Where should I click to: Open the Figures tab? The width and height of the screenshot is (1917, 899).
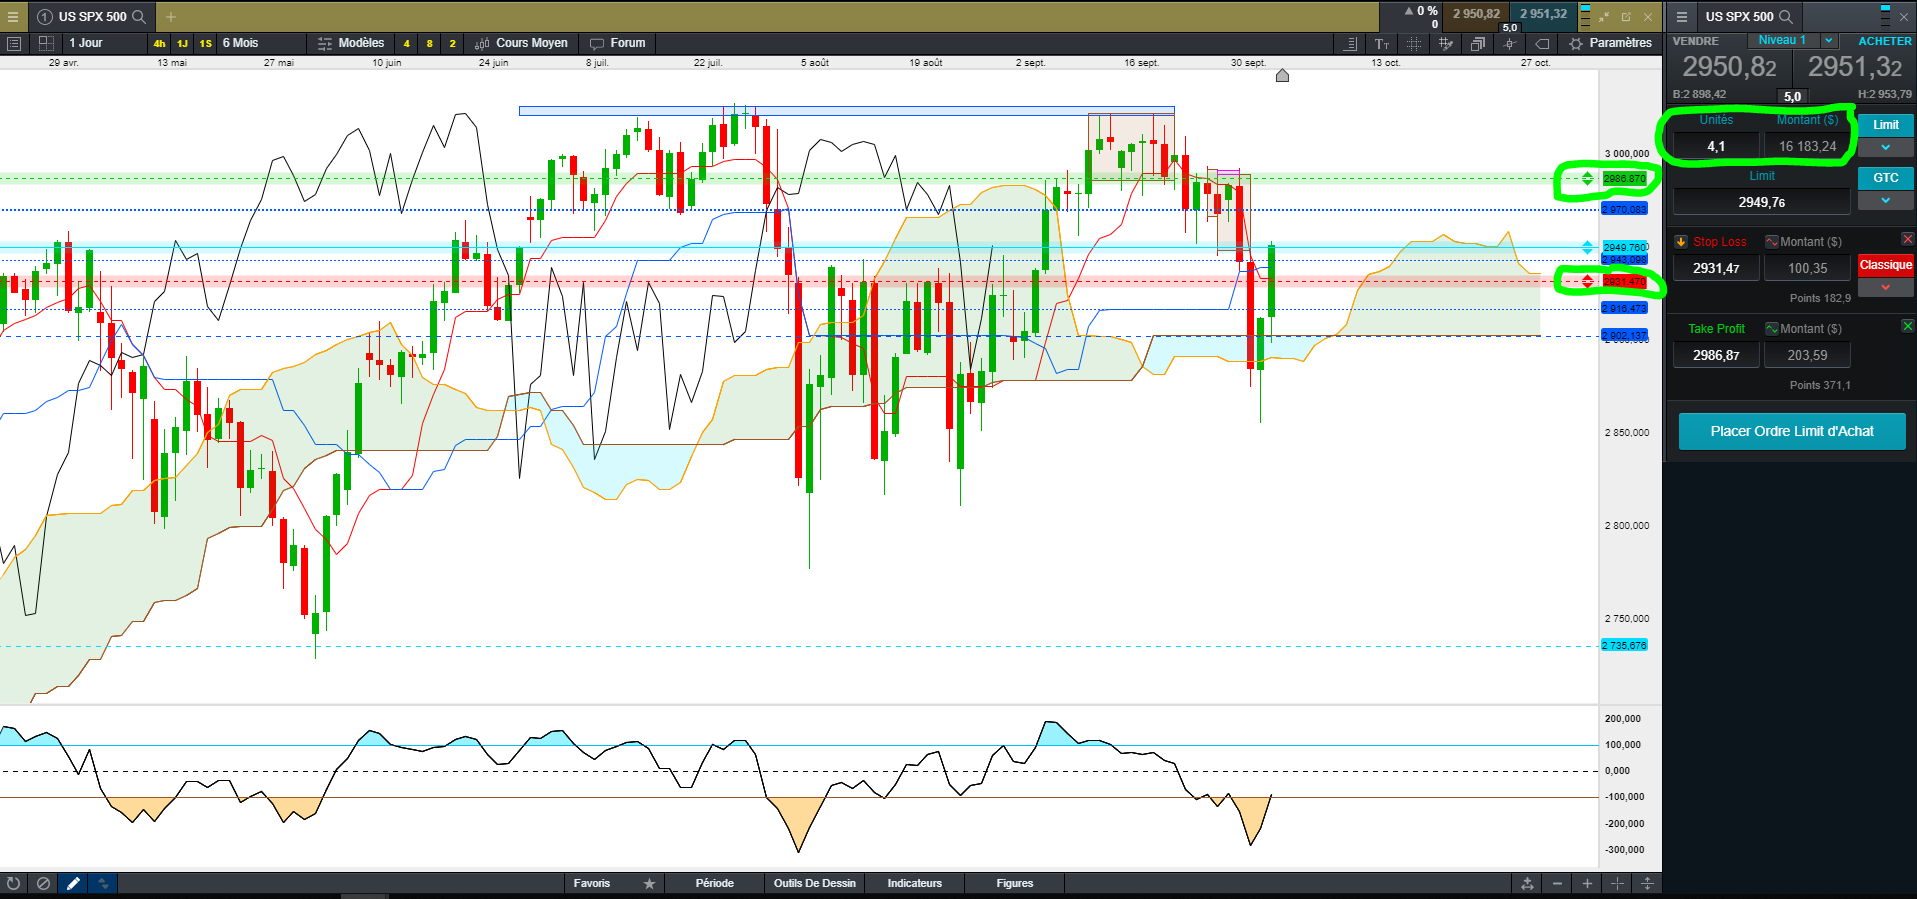1015,883
